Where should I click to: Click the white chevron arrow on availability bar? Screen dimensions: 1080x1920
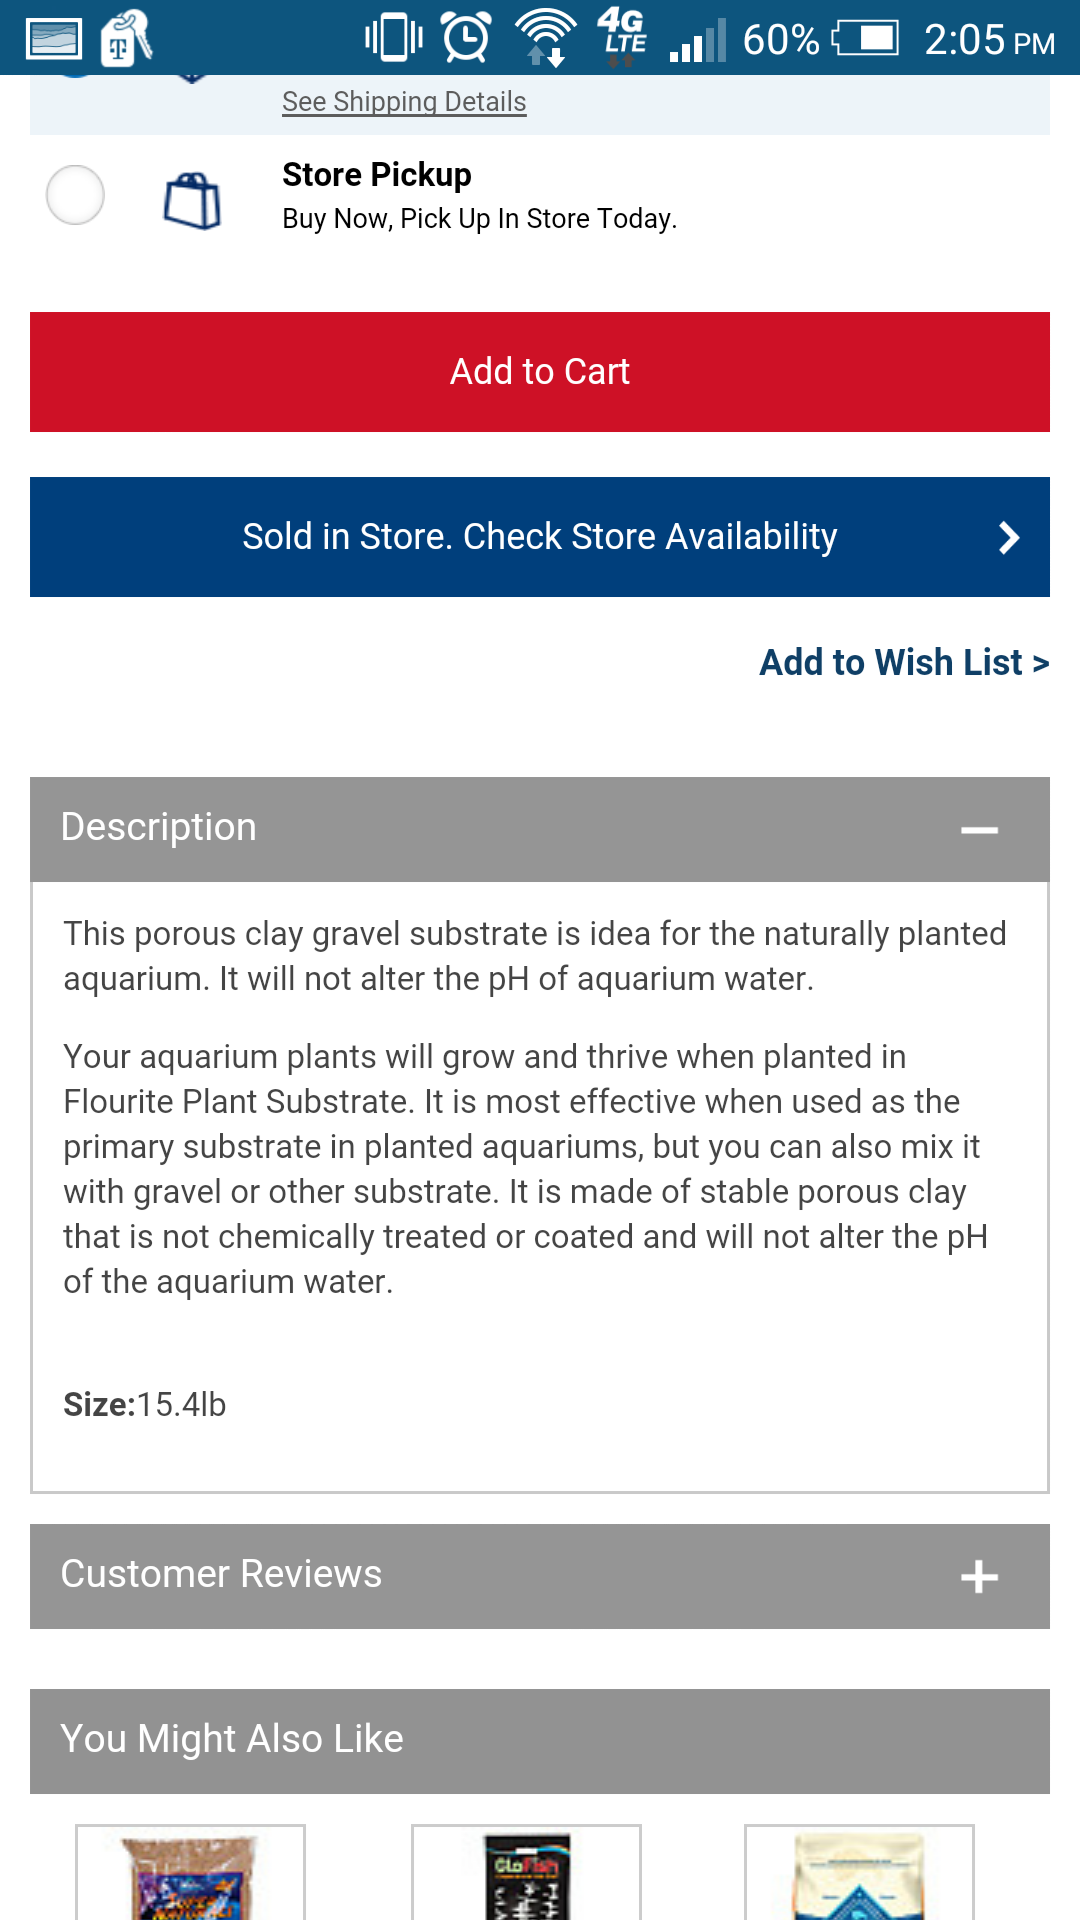click(1009, 538)
